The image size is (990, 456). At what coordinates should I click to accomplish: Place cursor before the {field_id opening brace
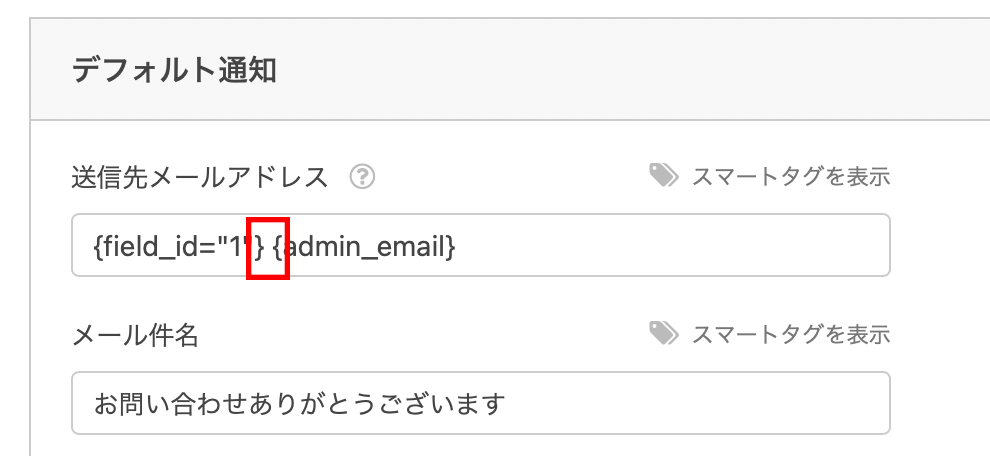click(93, 245)
